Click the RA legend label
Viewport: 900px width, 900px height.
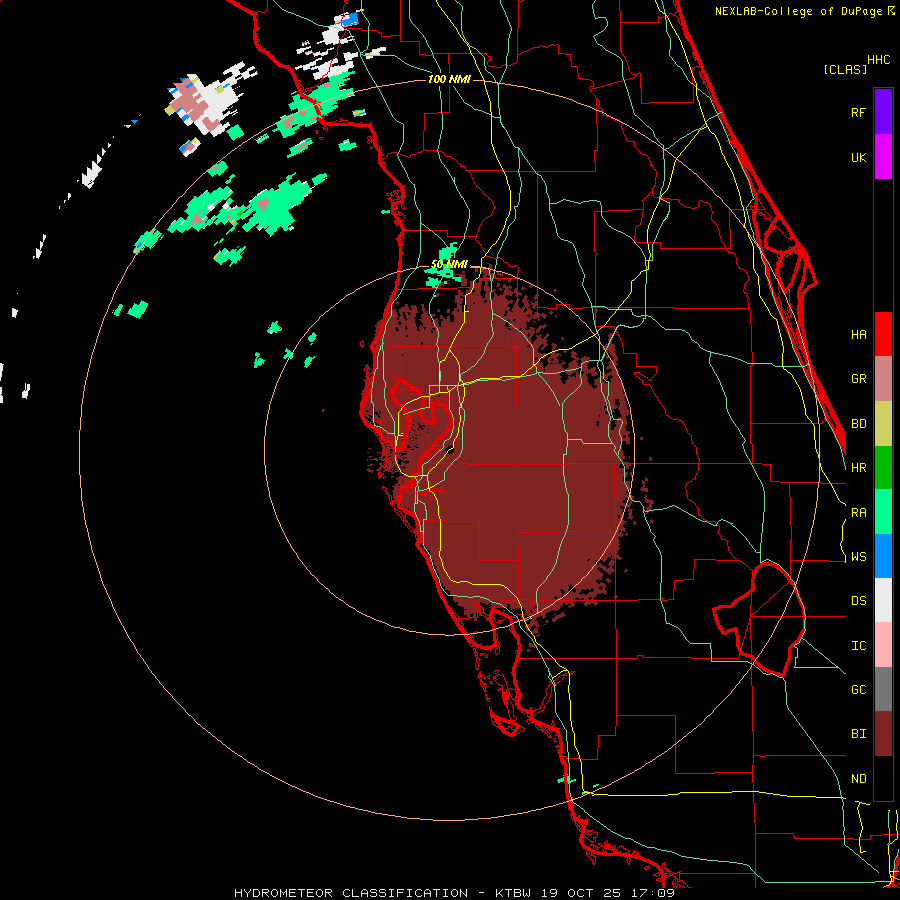click(858, 512)
